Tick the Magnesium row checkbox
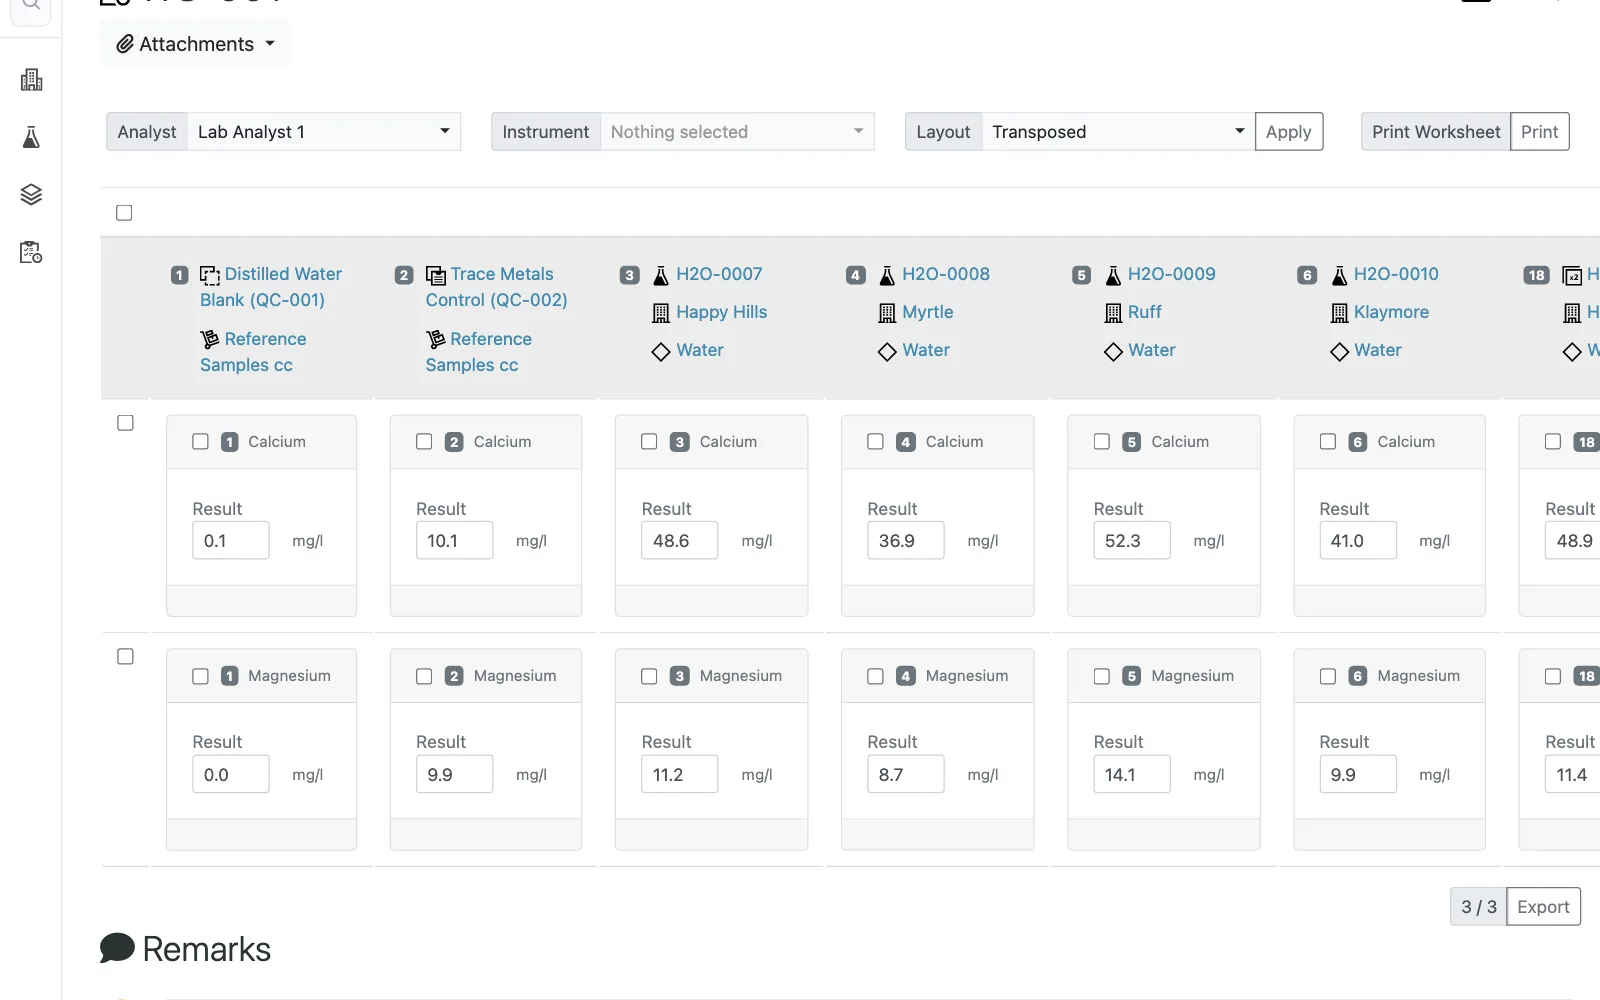This screenshot has width=1600, height=1000. (125, 656)
